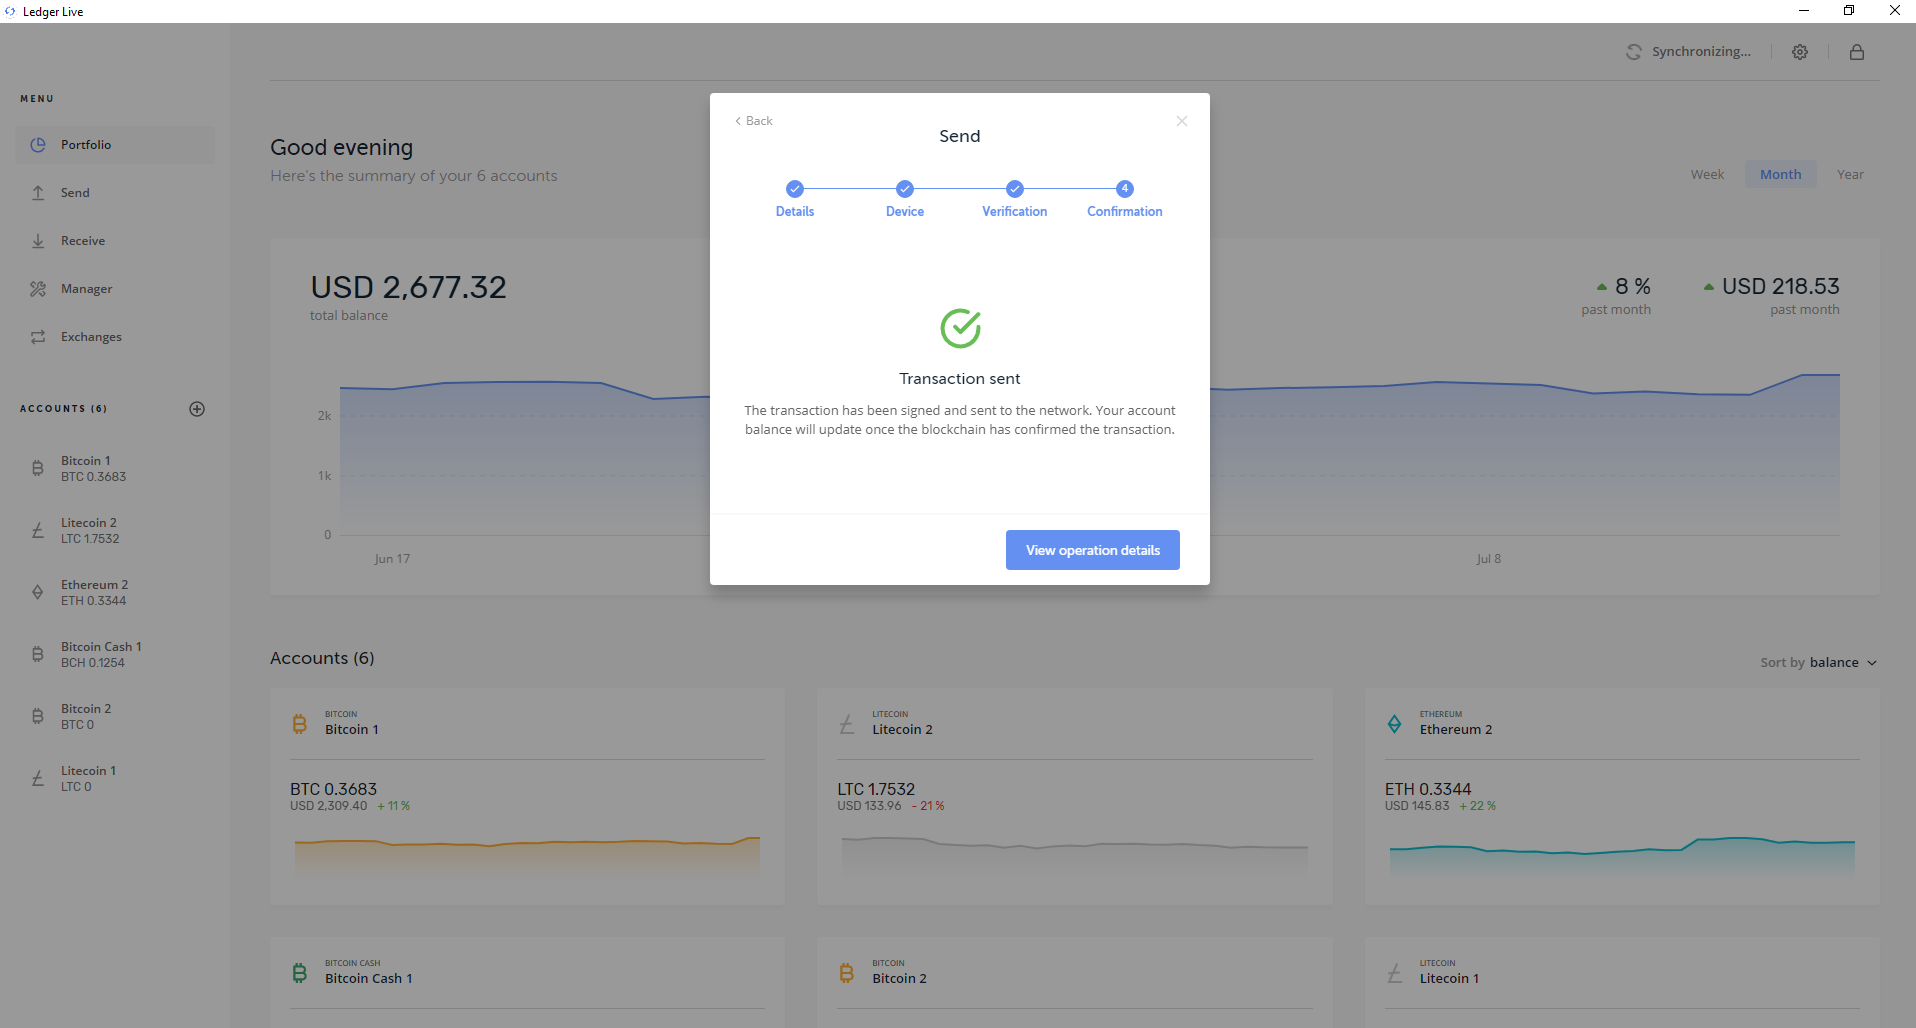Open the Bitcoin Cash 1 account card
Viewport: 1916px width, 1028px height.
[527, 983]
